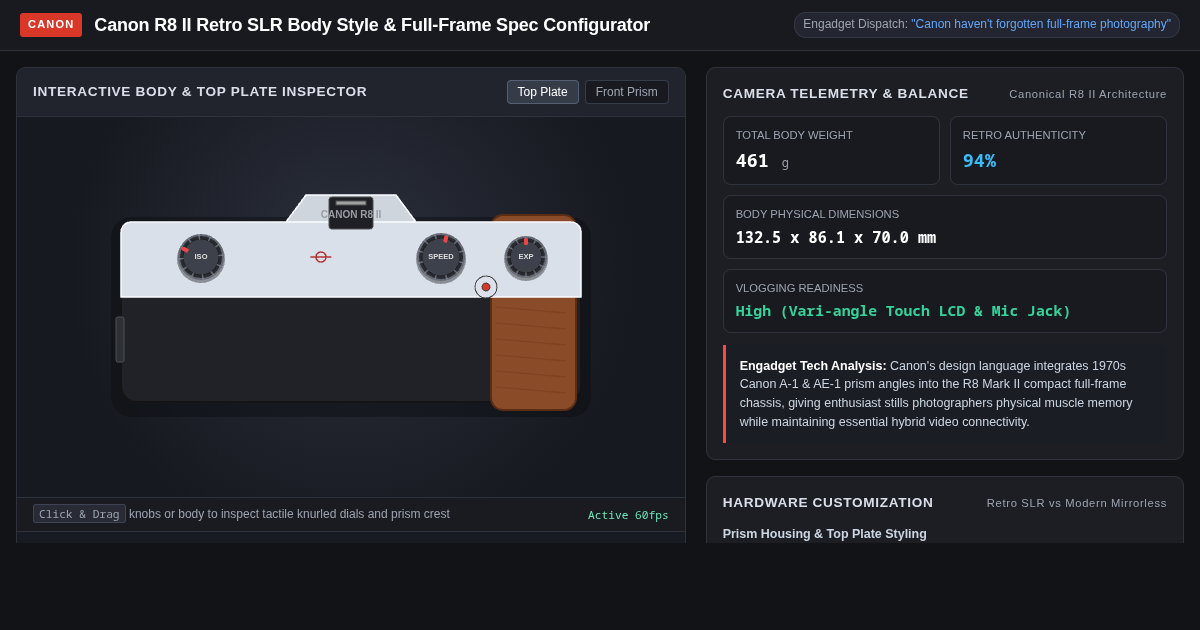Click the body dimensions 132.5 x 86.1 x 70.0 mm

click(x=836, y=238)
